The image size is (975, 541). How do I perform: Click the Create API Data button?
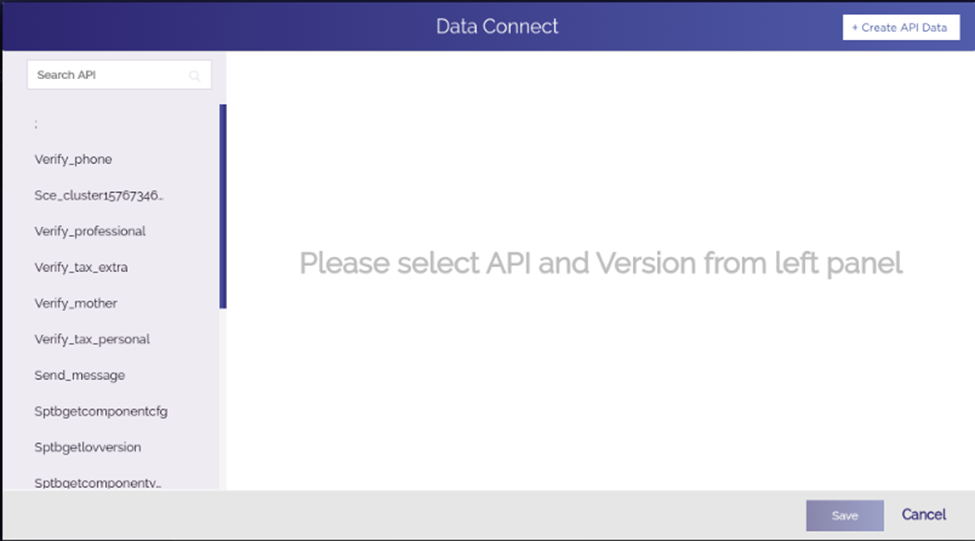[900, 27]
